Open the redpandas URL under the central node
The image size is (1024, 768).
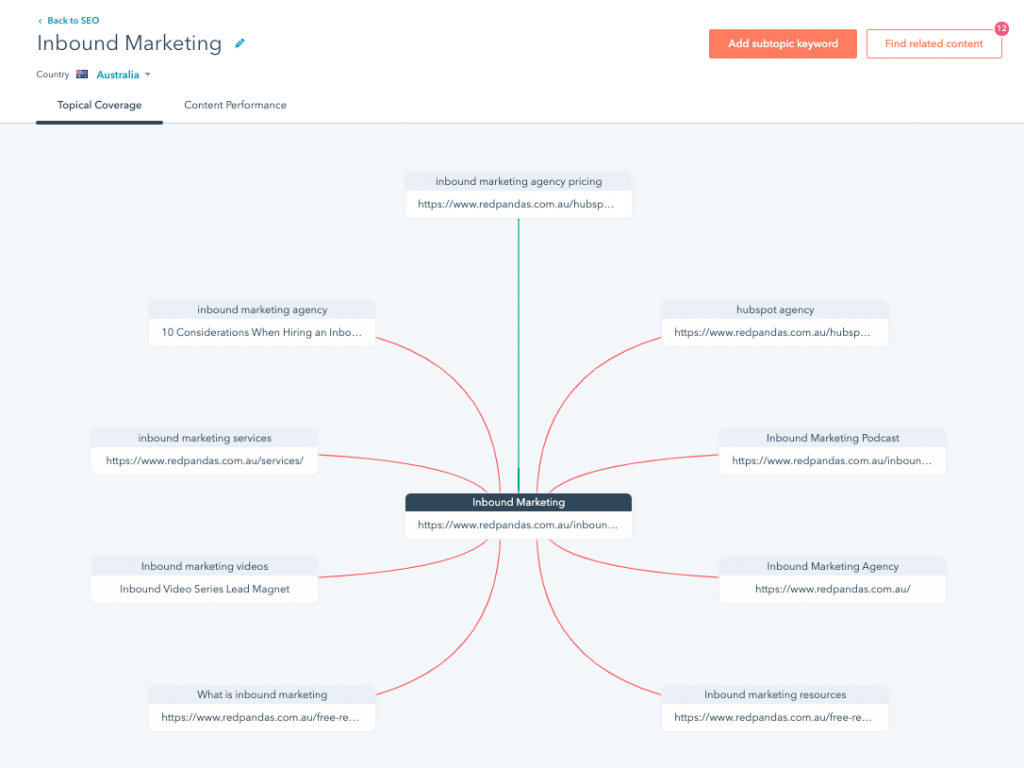pos(518,524)
